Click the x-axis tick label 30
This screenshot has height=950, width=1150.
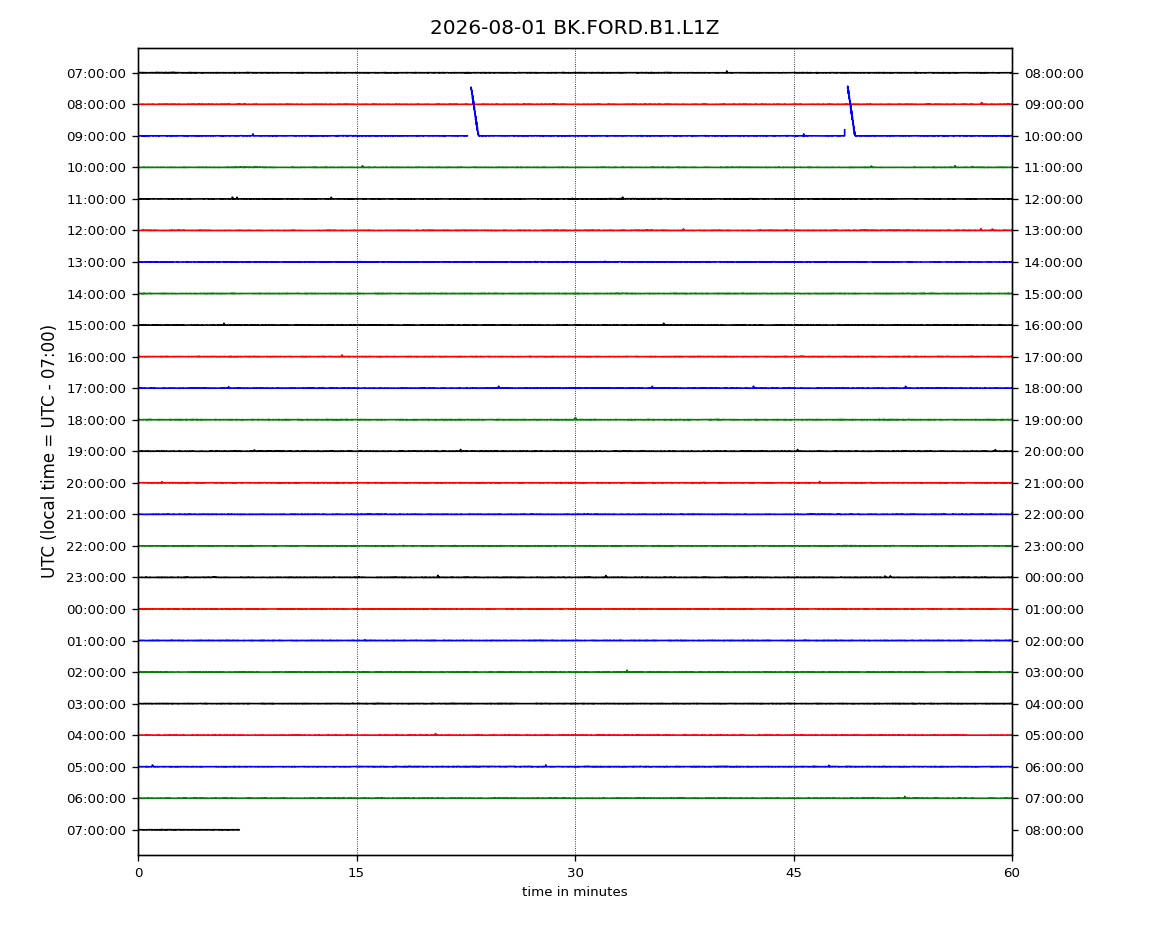(x=575, y=872)
